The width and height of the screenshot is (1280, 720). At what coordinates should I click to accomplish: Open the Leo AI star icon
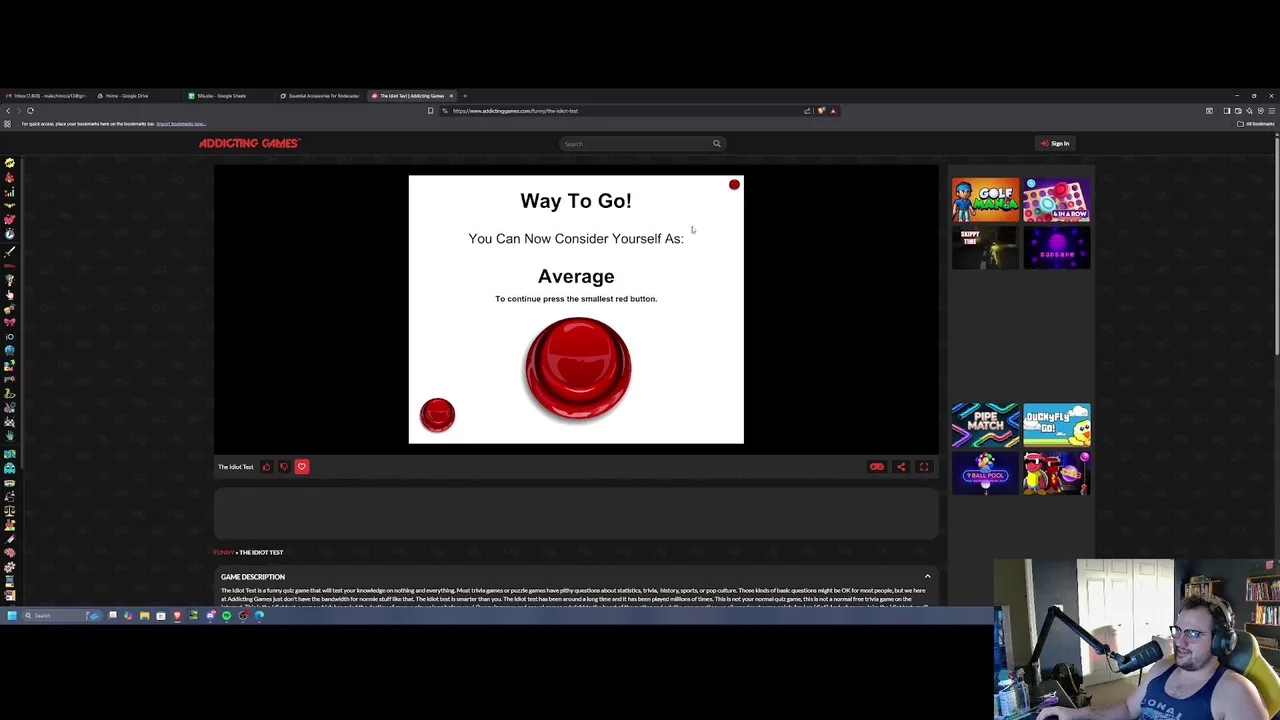coord(1249,111)
